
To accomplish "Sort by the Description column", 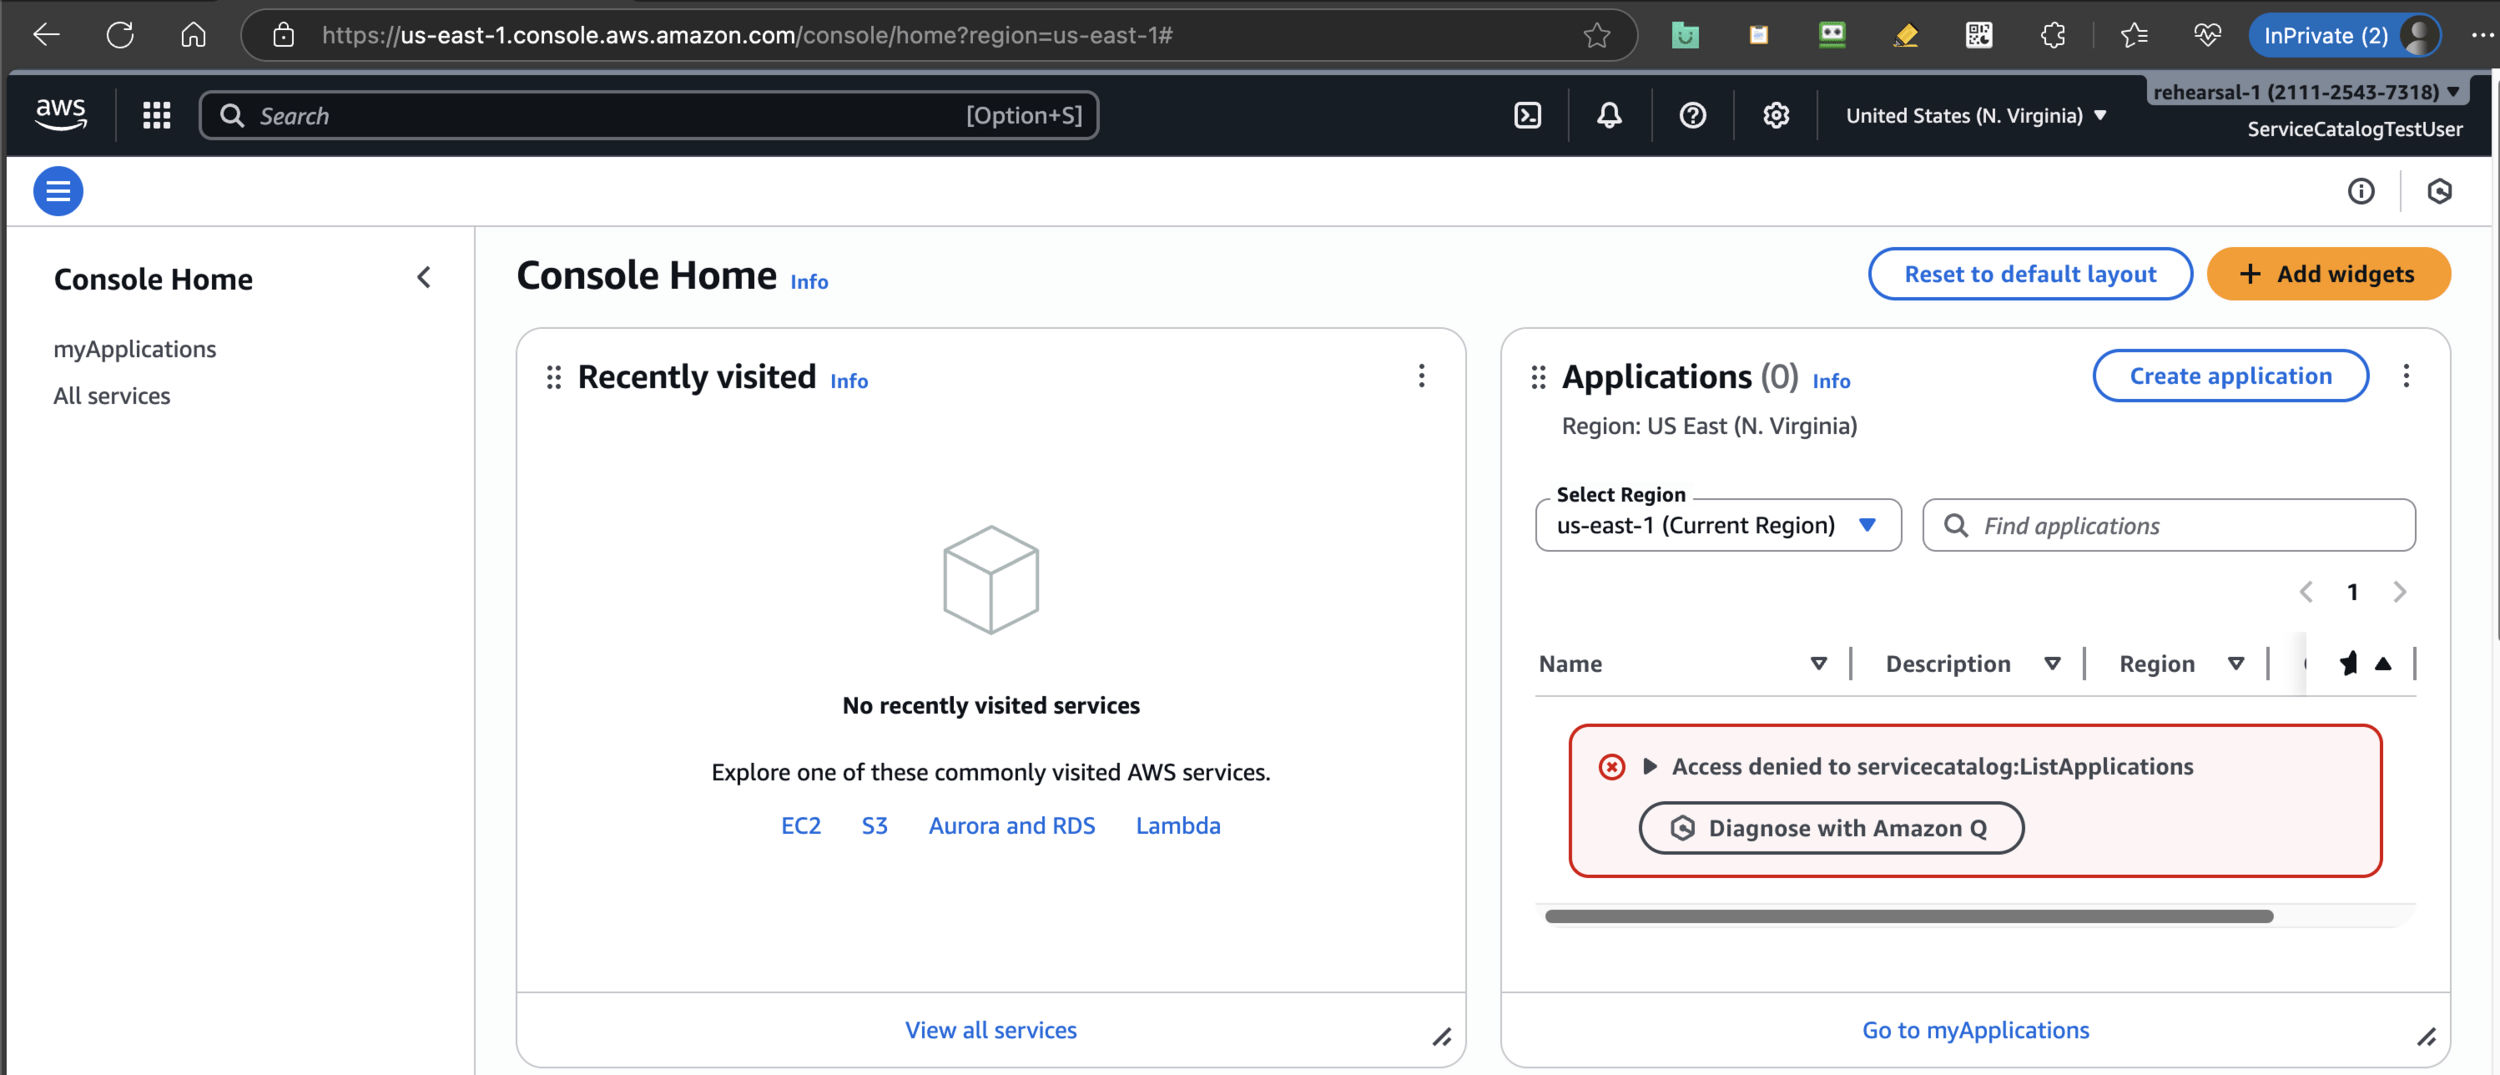I will pyautogui.click(x=2052, y=664).
